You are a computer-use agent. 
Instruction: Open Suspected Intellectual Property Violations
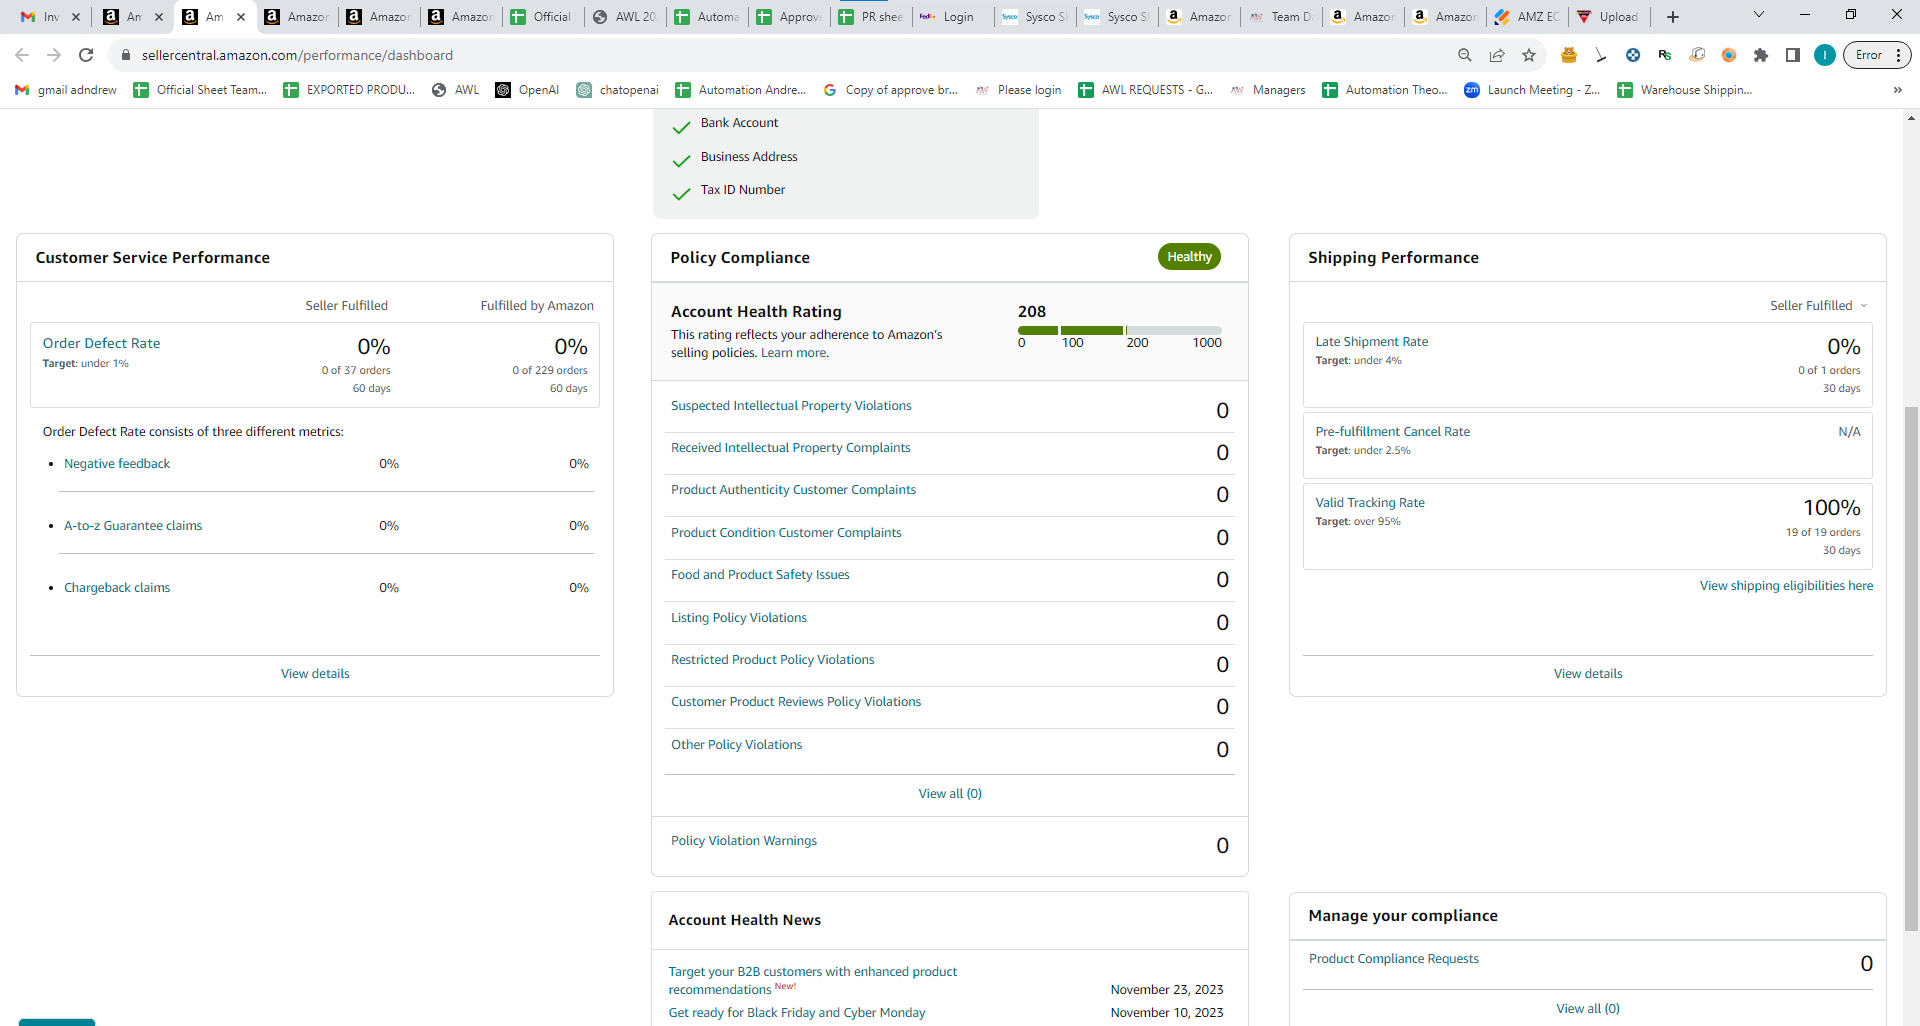791,406
